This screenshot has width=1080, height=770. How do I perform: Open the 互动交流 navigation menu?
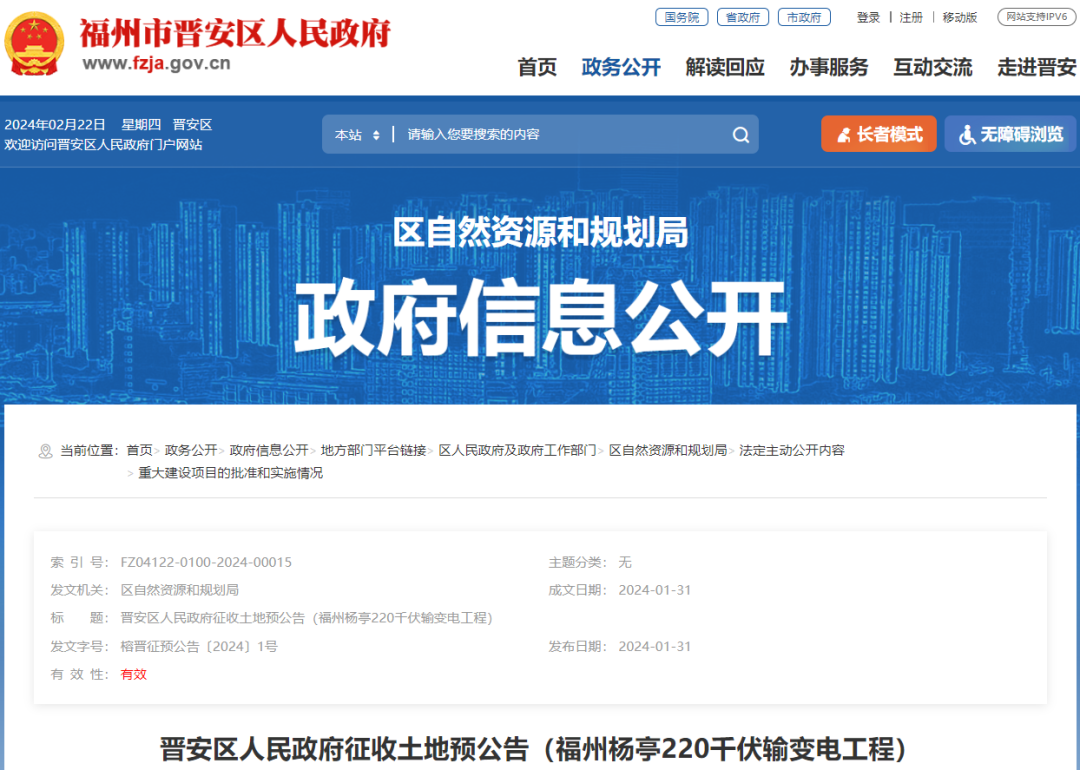[x=932, y=68]
